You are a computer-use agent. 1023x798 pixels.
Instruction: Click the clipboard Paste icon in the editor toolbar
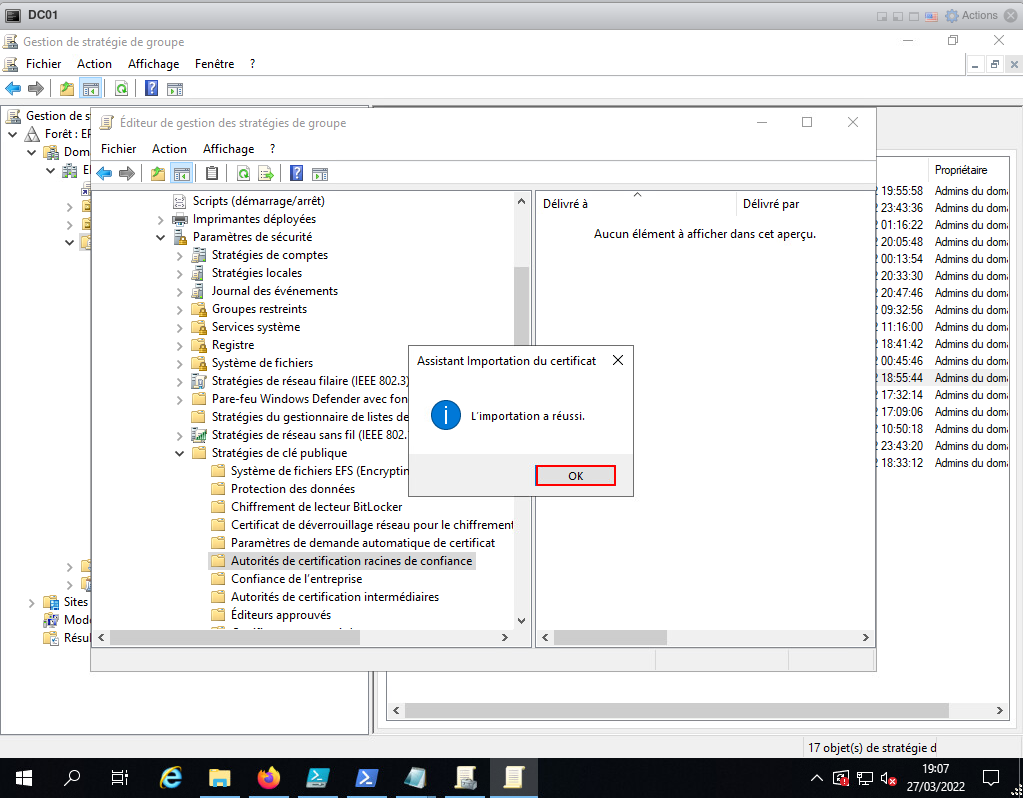(x=211, y=174)
